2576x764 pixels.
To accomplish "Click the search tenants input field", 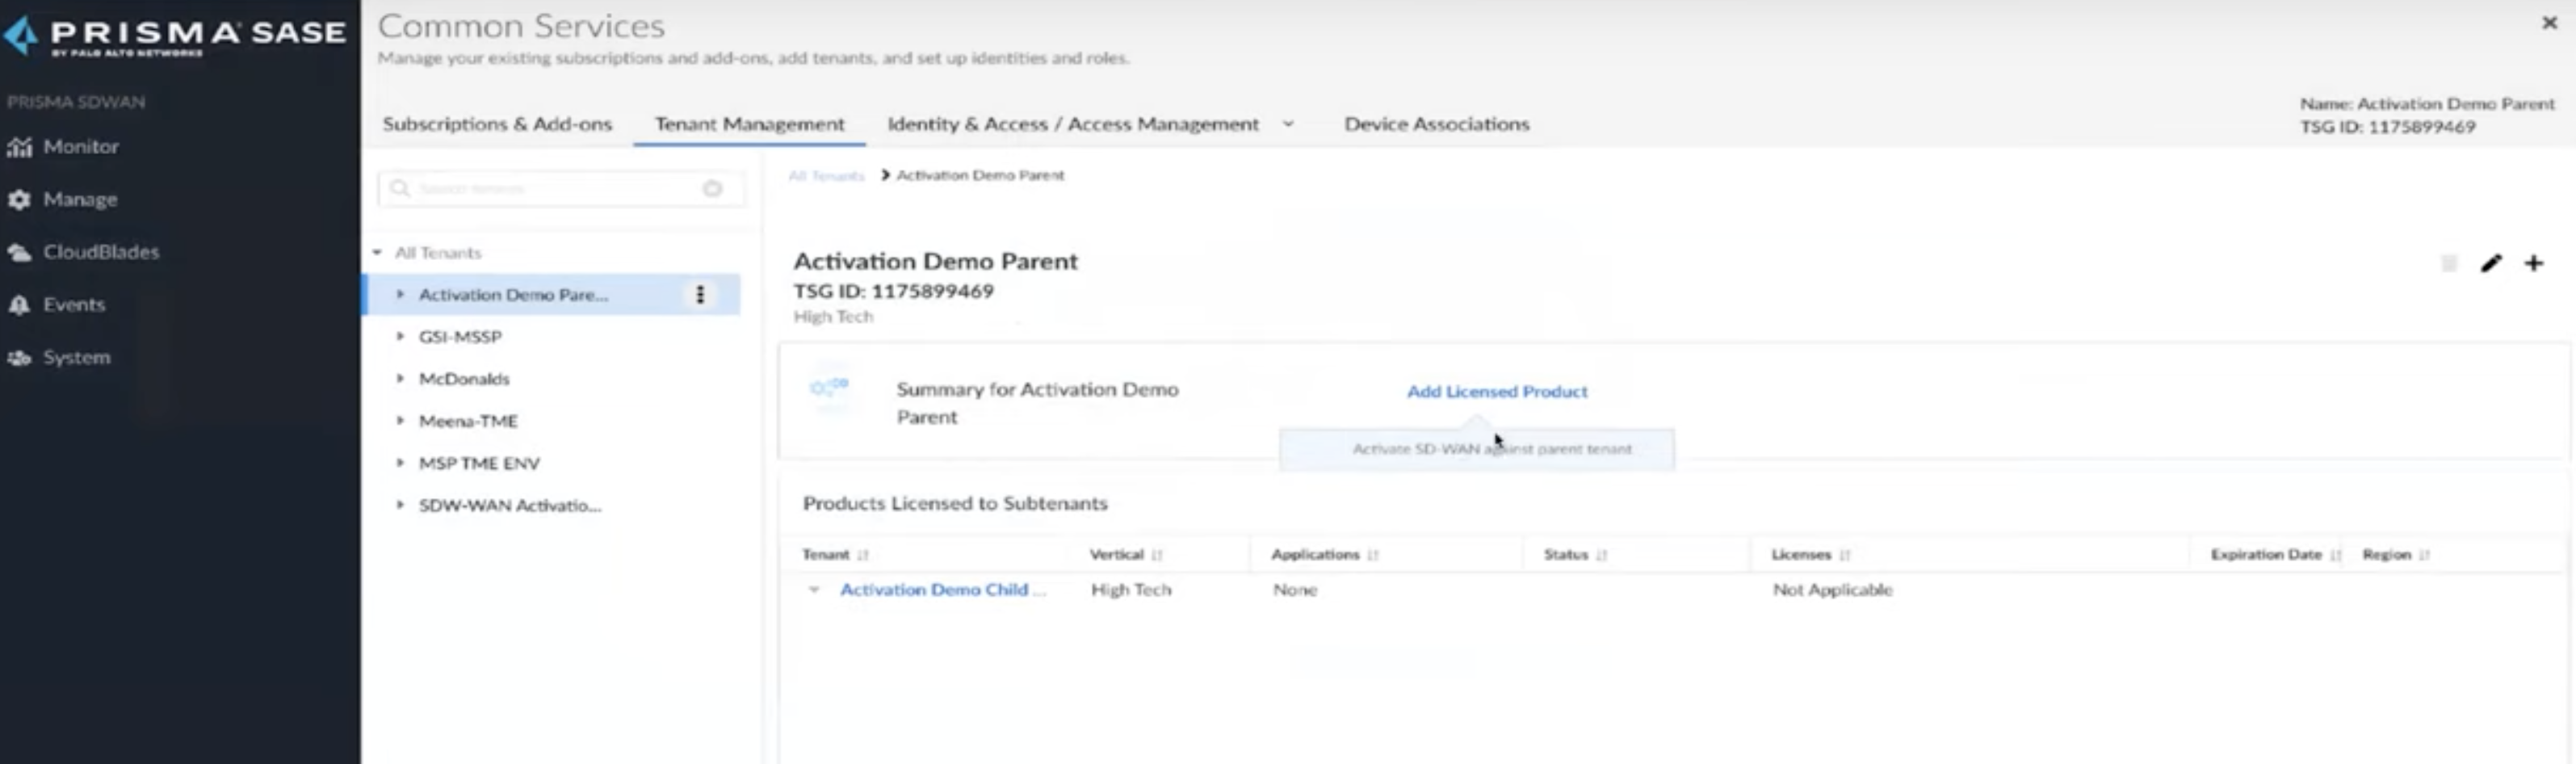I will pos(550,189).
